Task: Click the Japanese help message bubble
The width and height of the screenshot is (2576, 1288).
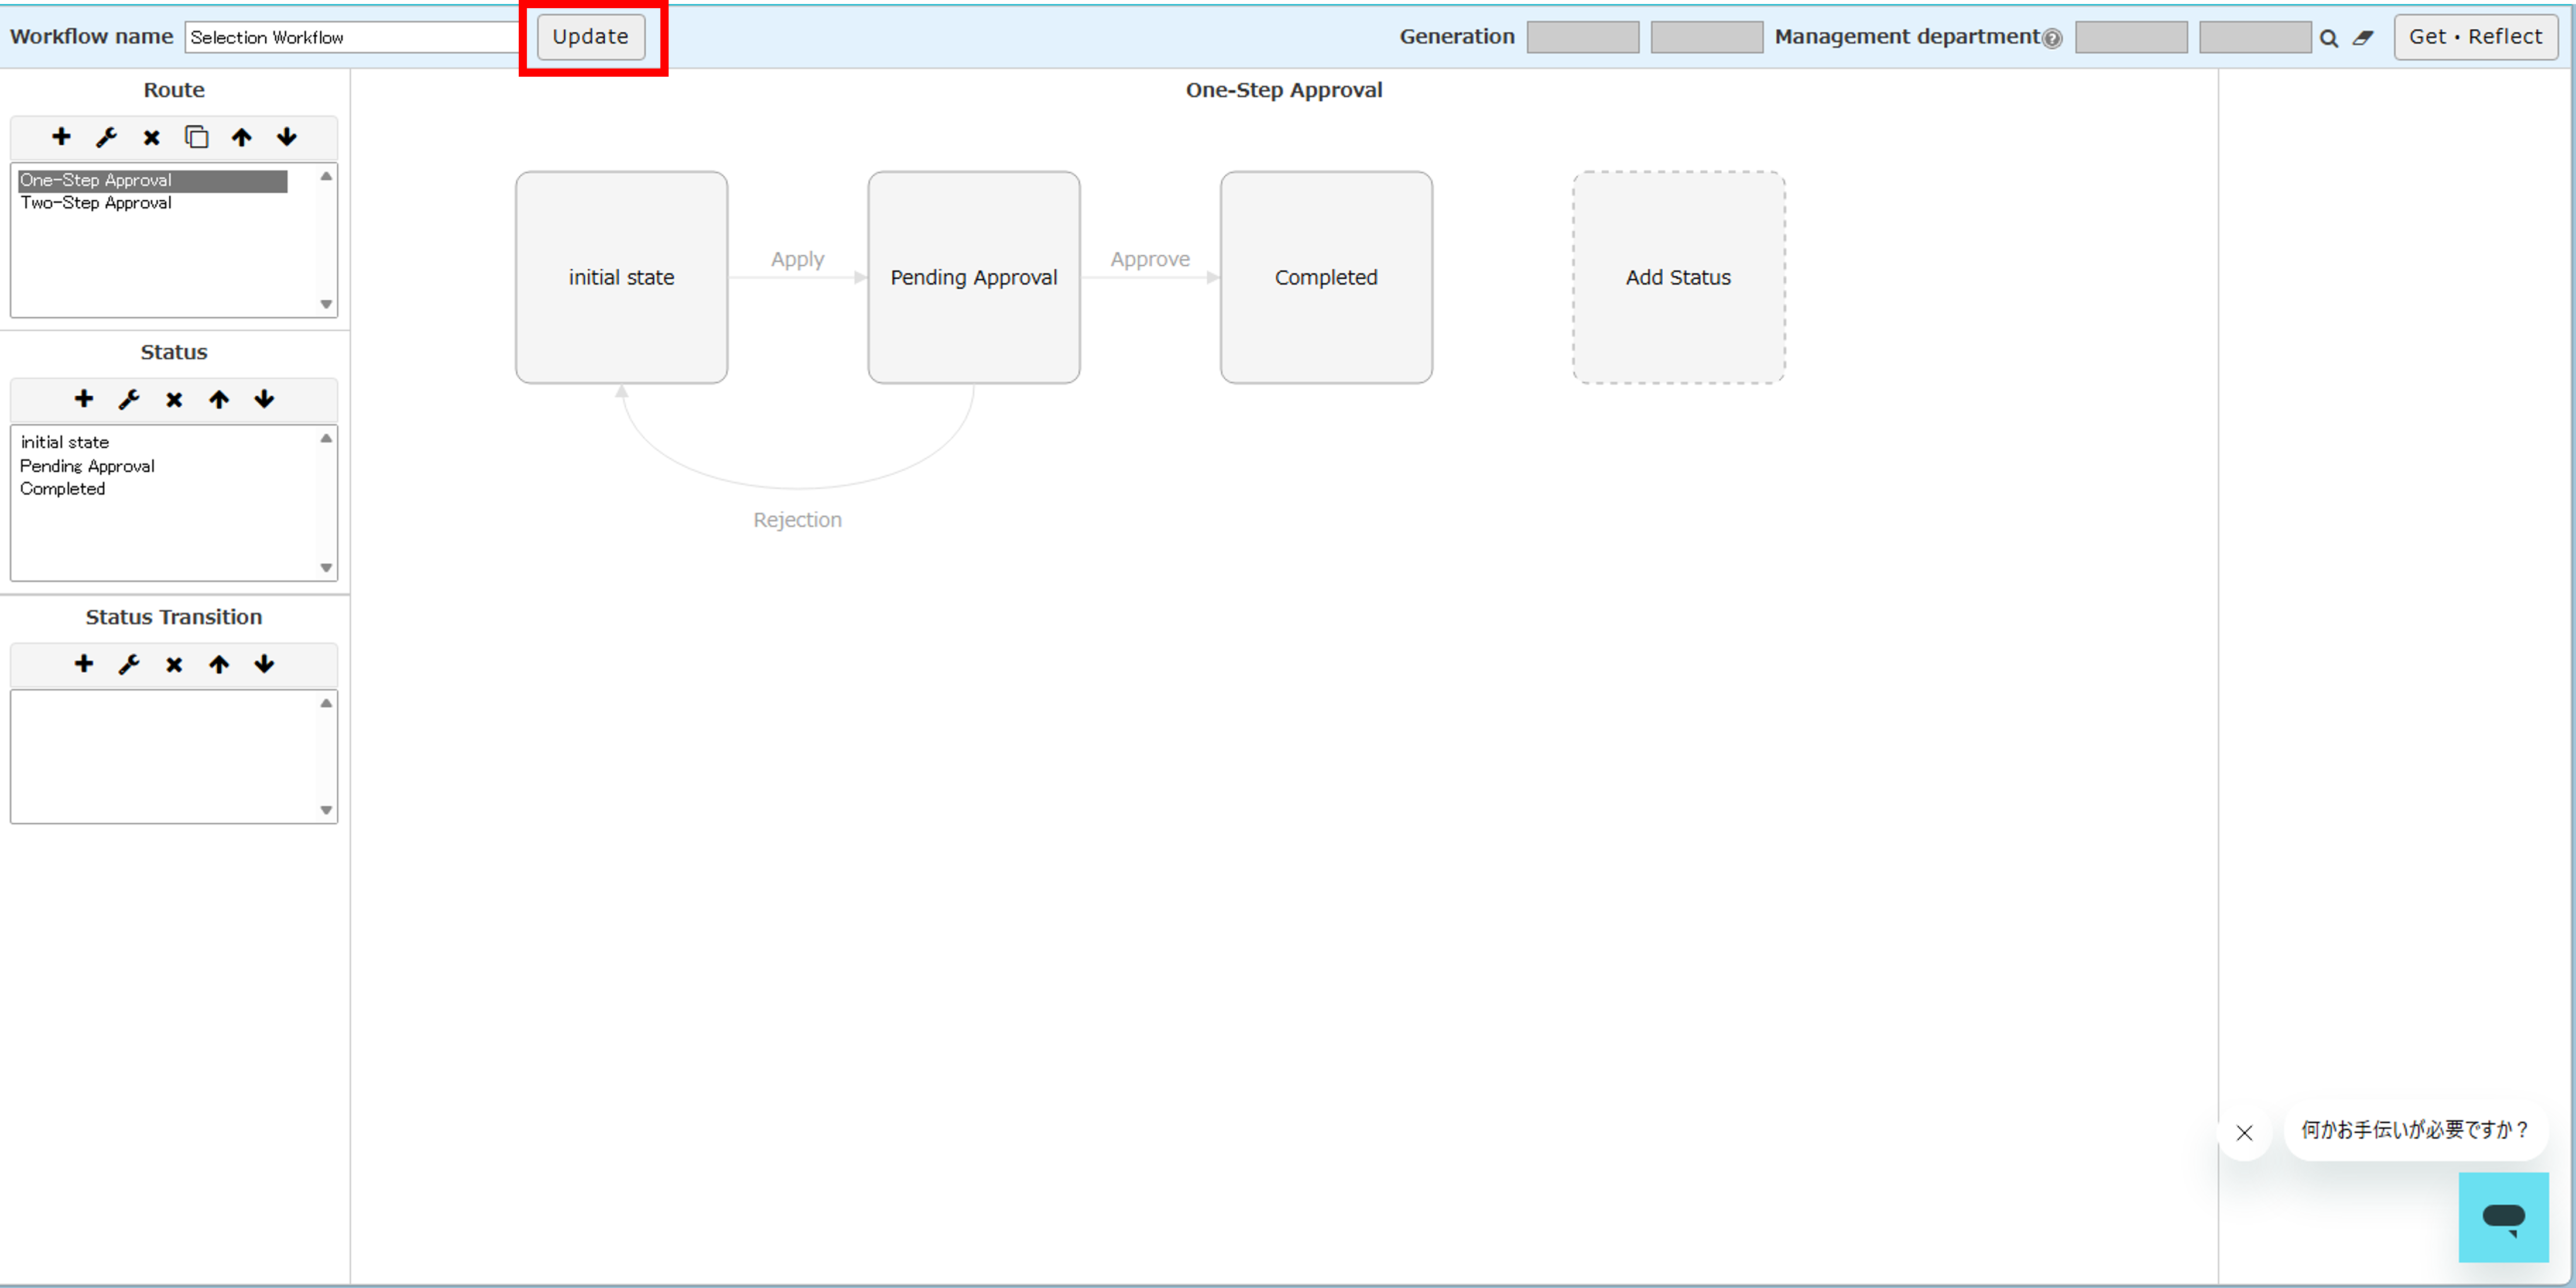Action: point(2415,1130)
